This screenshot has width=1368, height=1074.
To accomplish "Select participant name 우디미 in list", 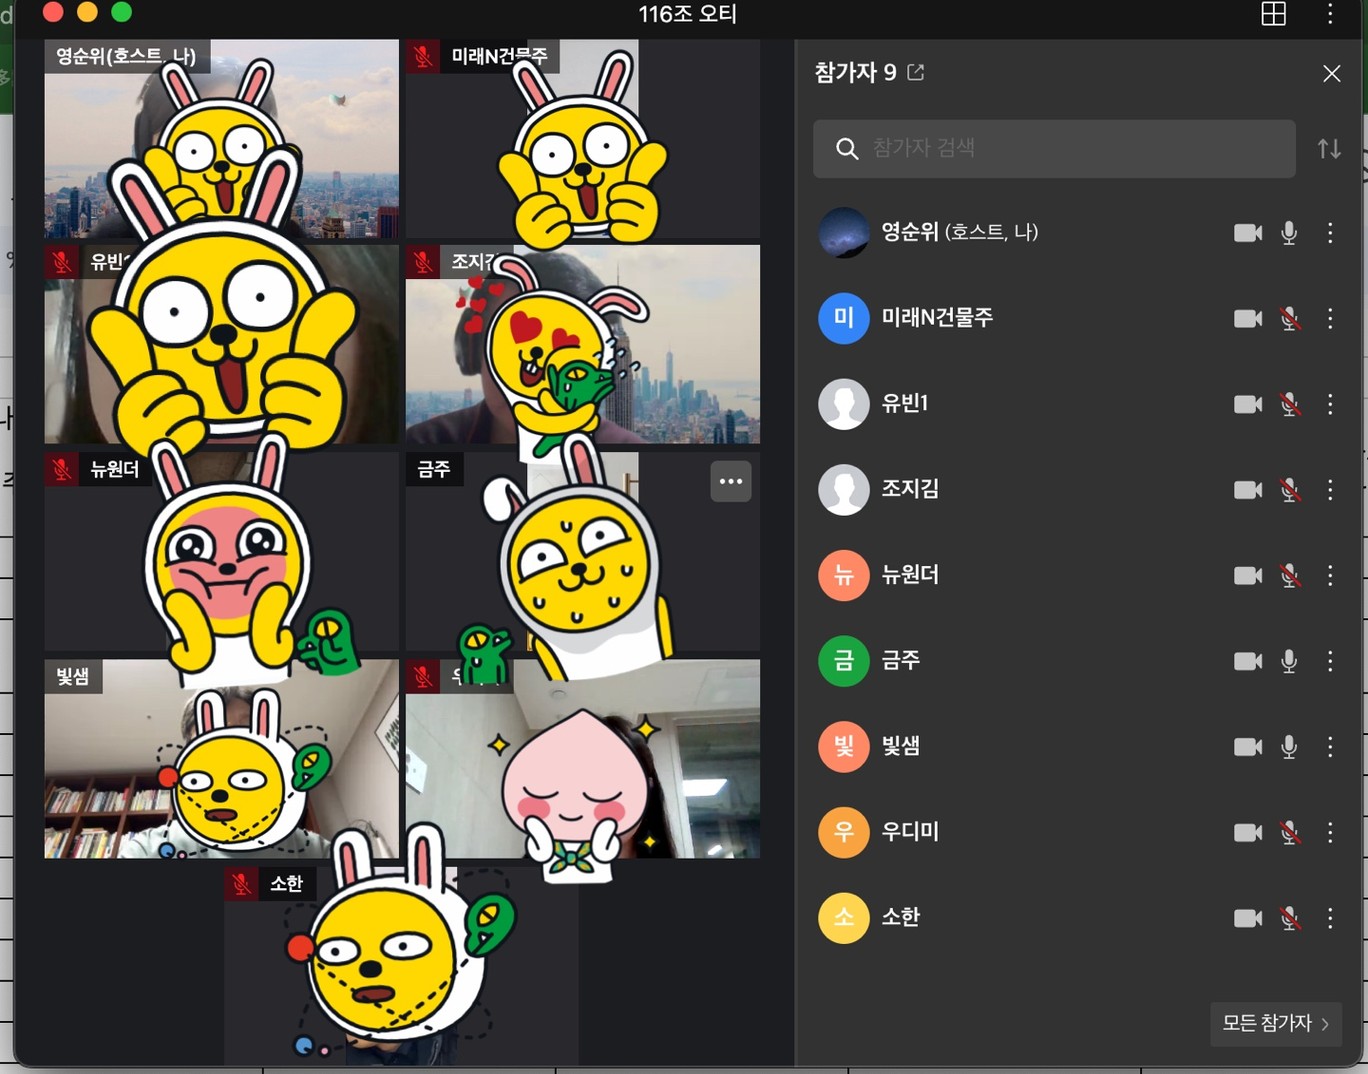I will point(909,832).
